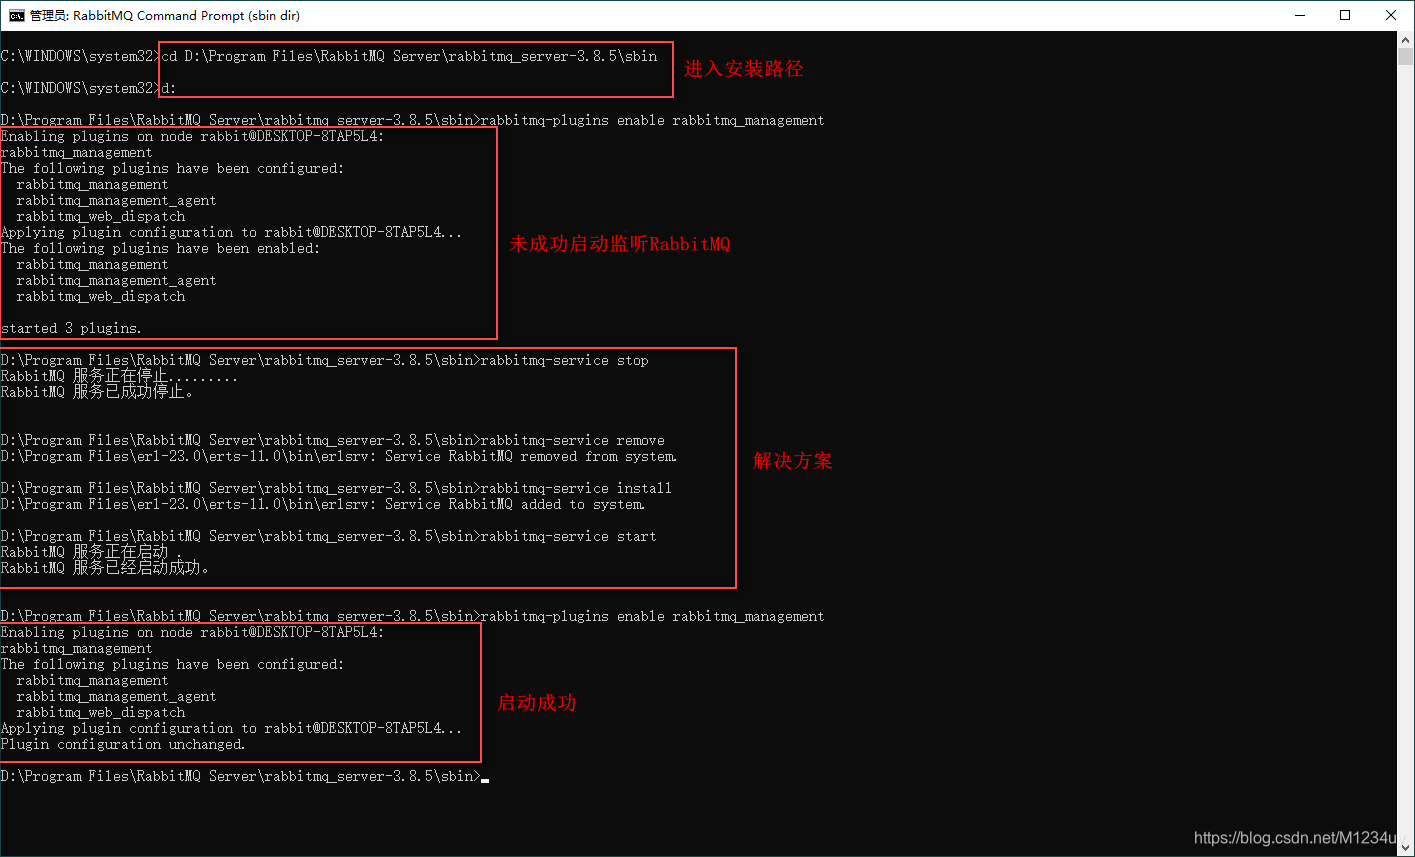
Task: Click the 'RabbitMQ 服务已成功停止。' line
Action: [x=98, y=392]
